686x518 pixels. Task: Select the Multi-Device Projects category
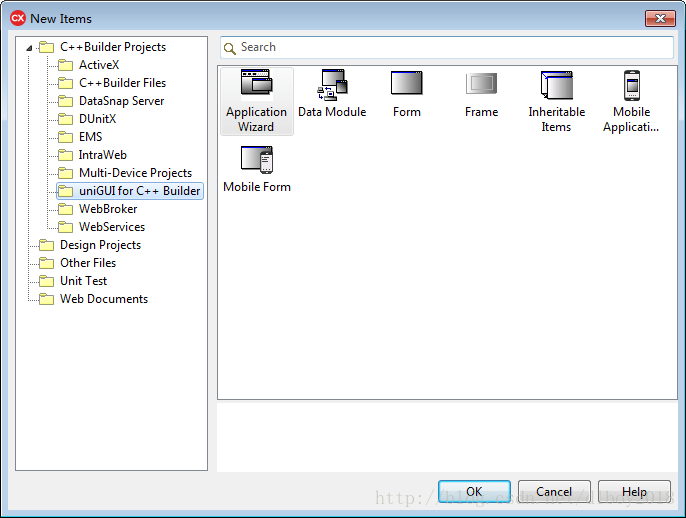[x=135, y=173]
